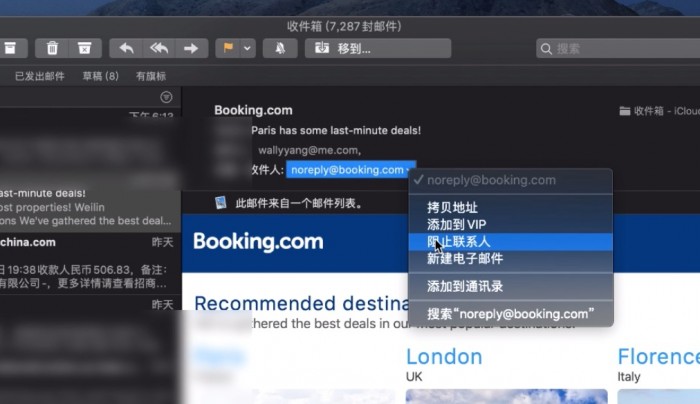Choose 搜索“noreply@booking.com” menu item
This screenshot has width=700, height=404.
[511, 314]
